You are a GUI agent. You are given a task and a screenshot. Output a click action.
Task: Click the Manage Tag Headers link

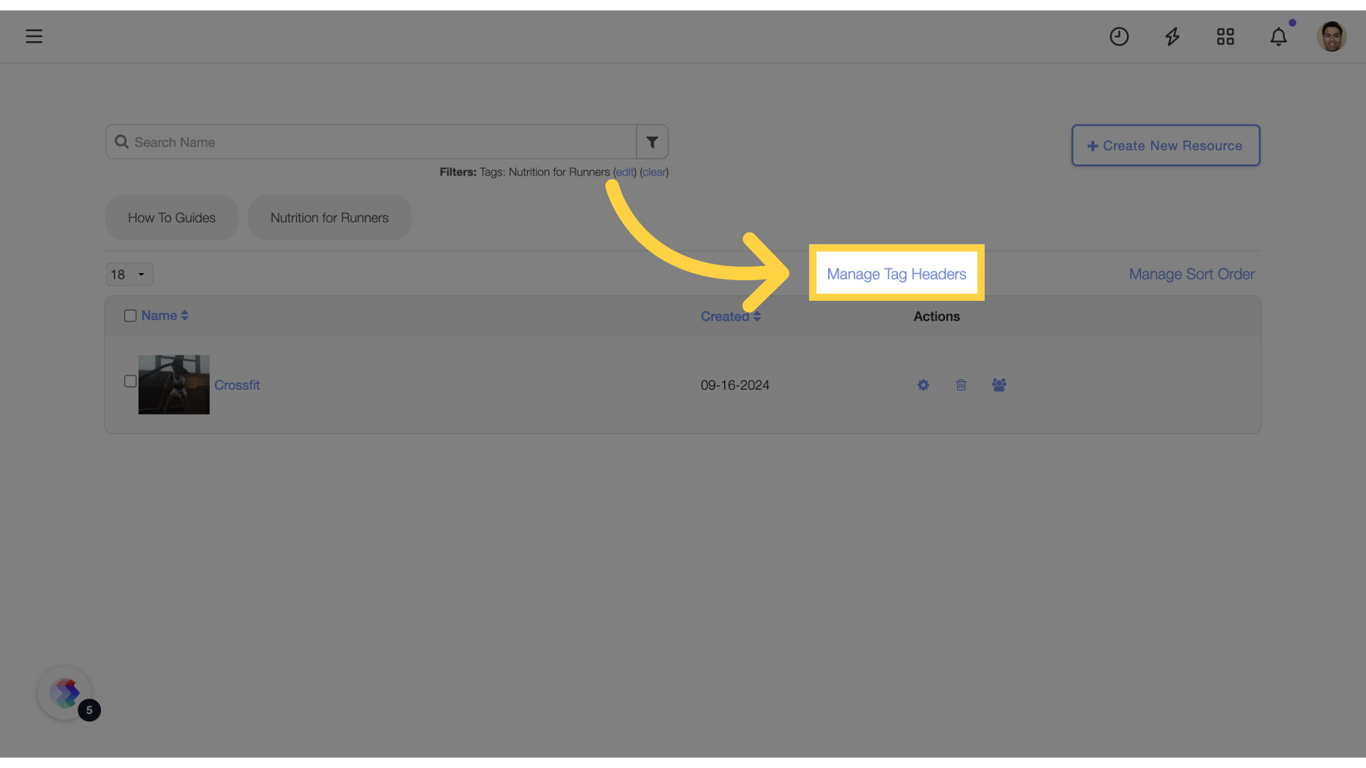point(896,273)
